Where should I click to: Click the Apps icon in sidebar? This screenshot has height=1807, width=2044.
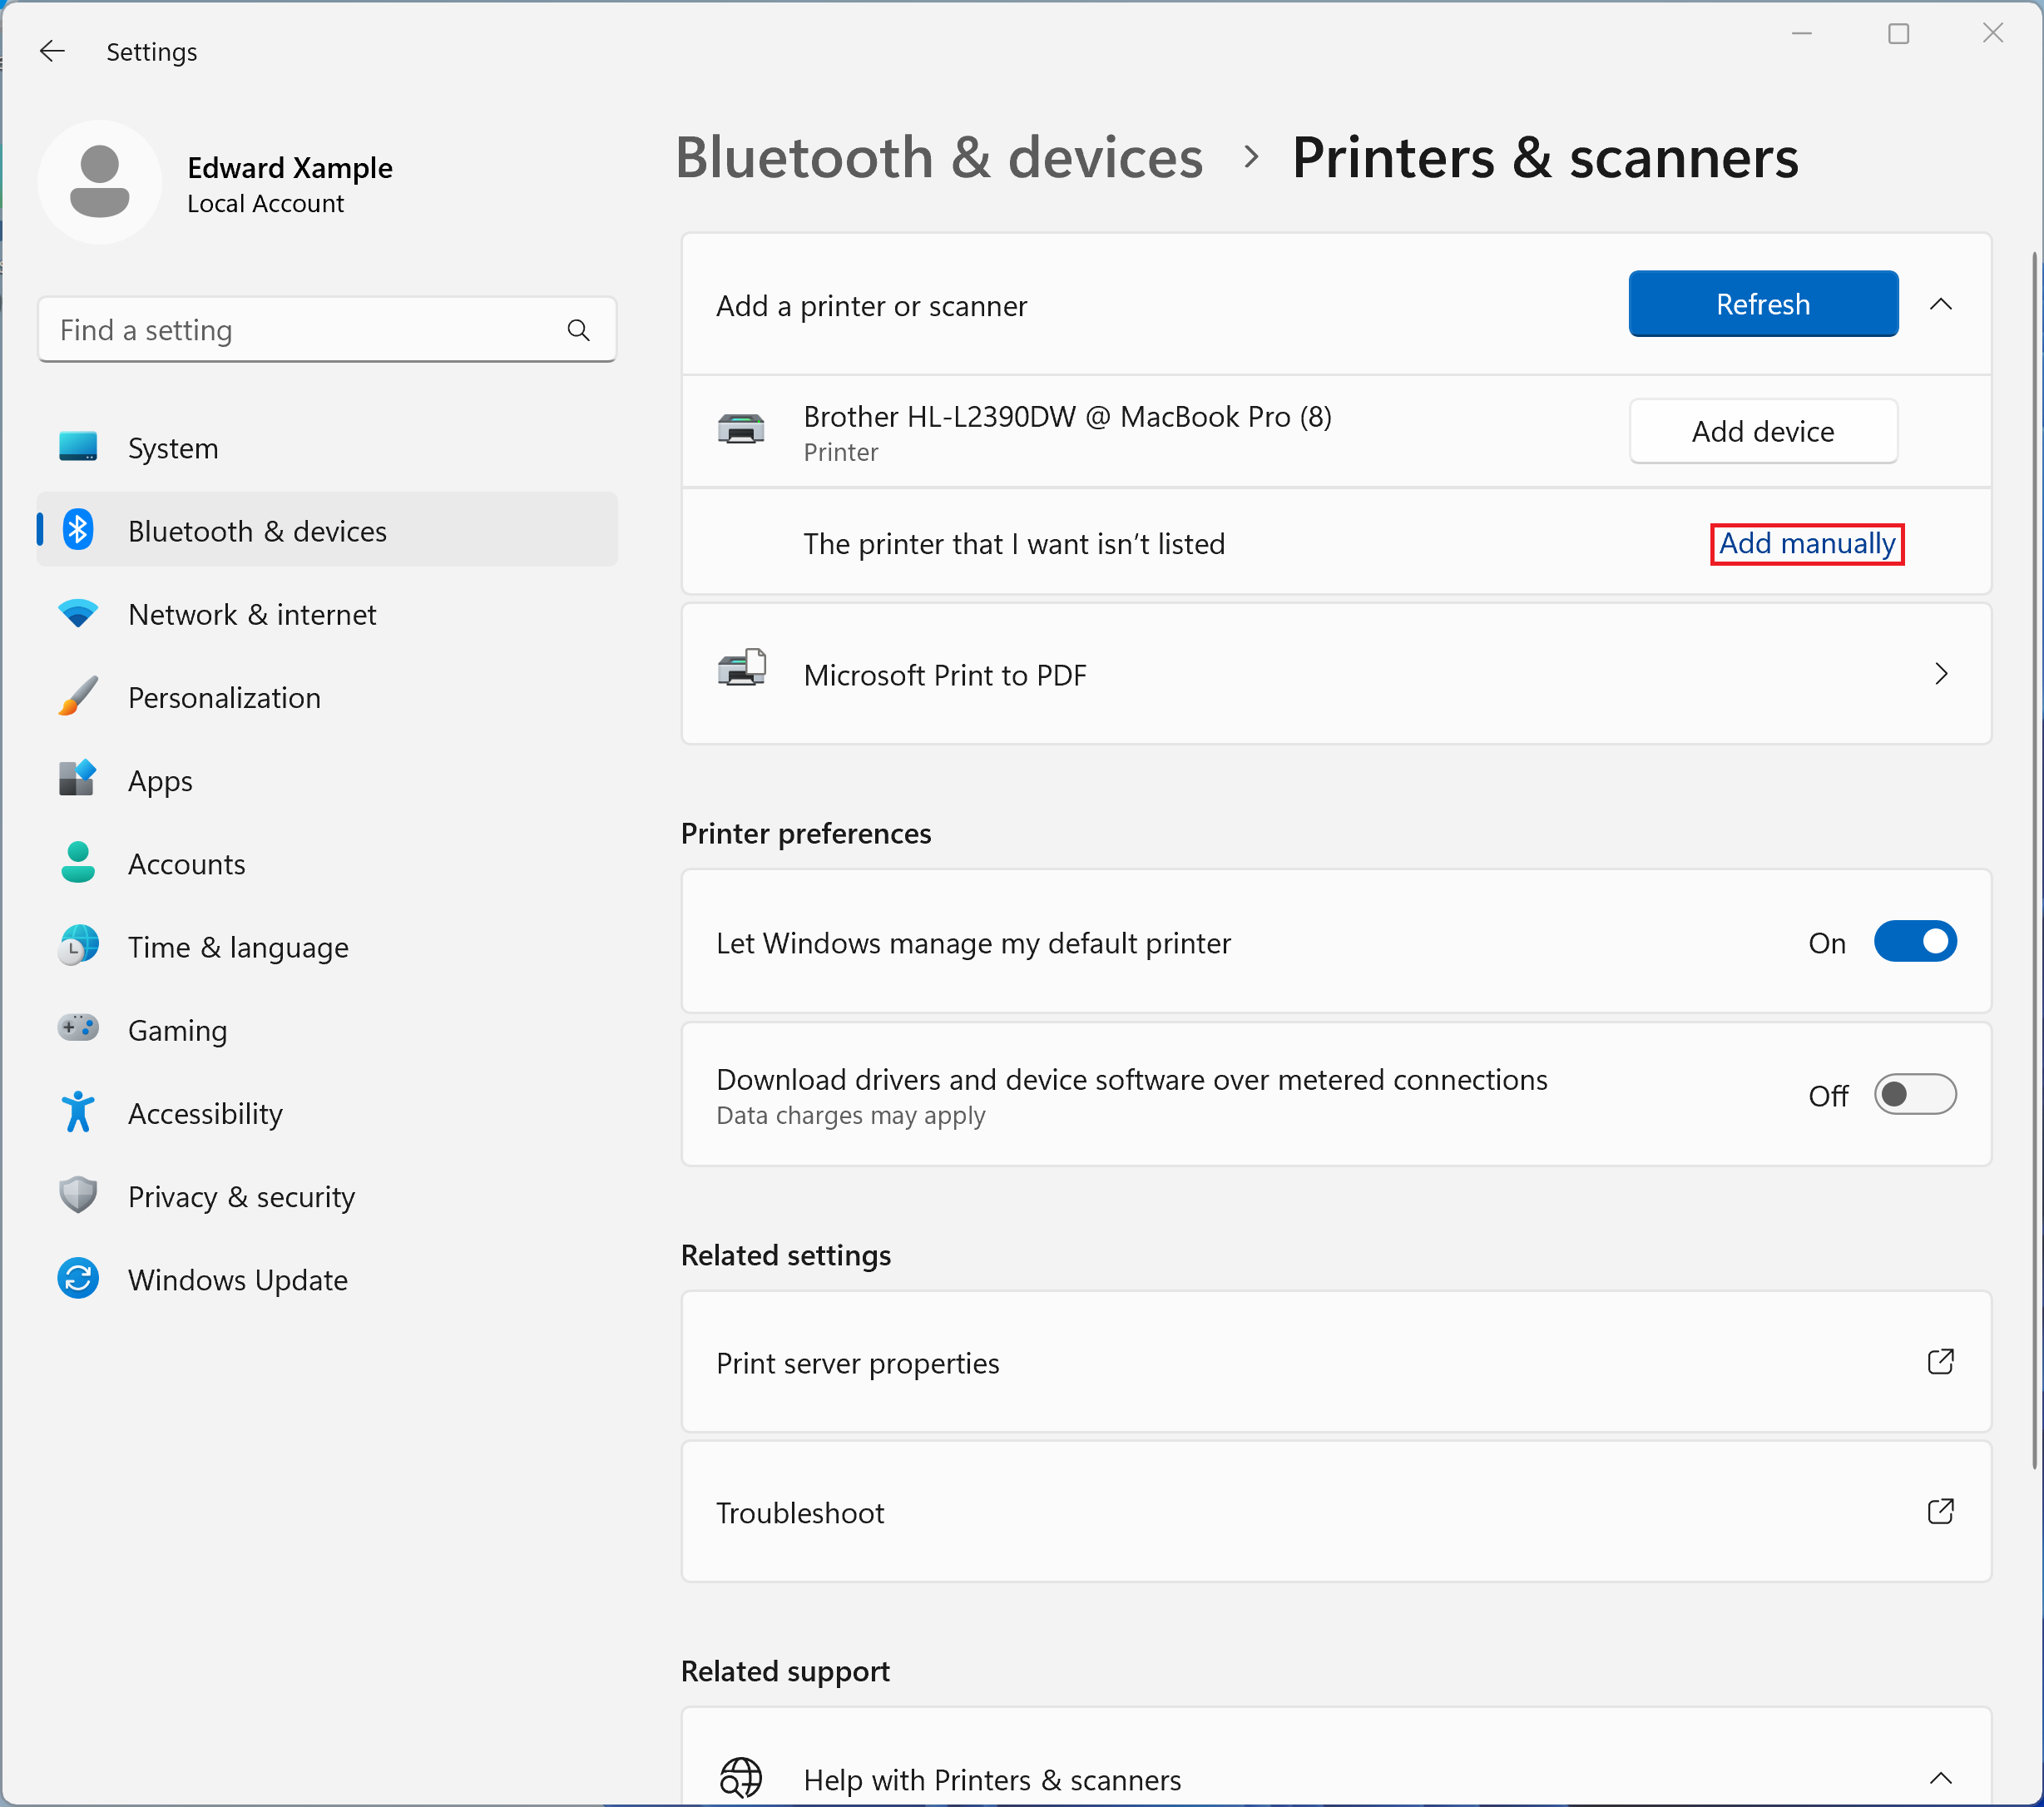click(x=78, y=779)
